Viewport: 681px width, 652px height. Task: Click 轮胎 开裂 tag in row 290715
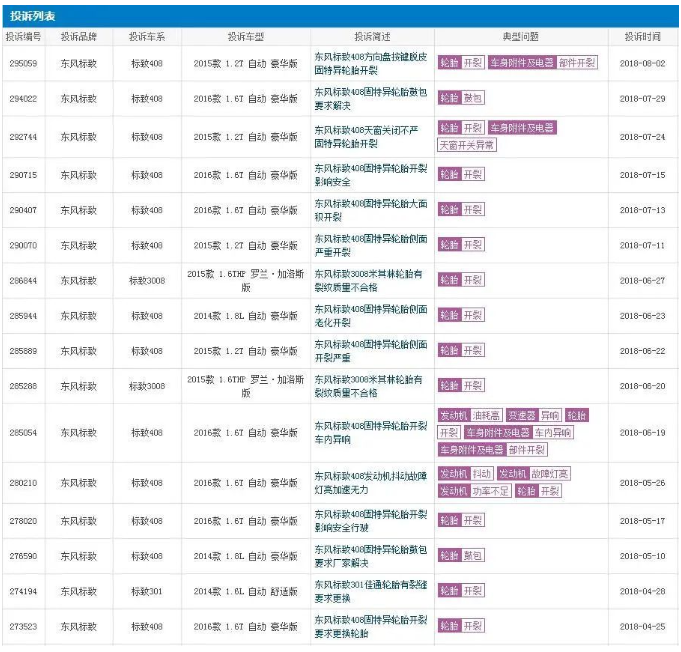[461, 175]
